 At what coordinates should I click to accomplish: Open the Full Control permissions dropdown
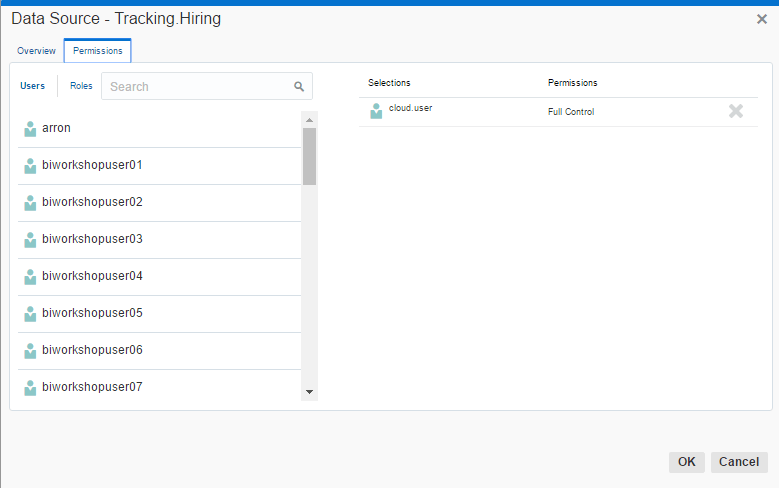pyautogui.click(x=571, y=112)
